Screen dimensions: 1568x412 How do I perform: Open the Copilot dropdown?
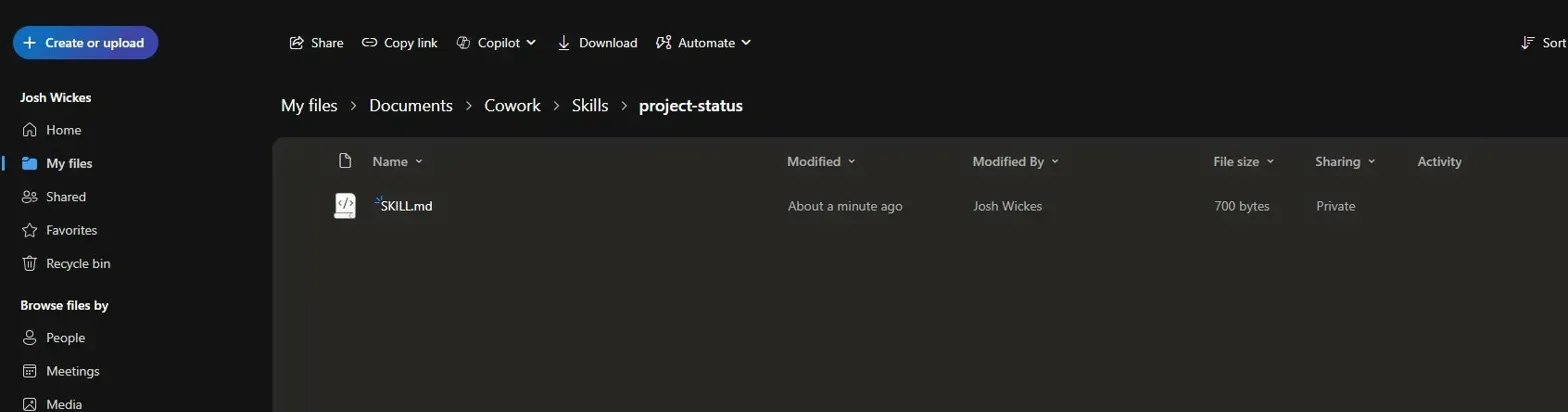click(x=496, y=43)
